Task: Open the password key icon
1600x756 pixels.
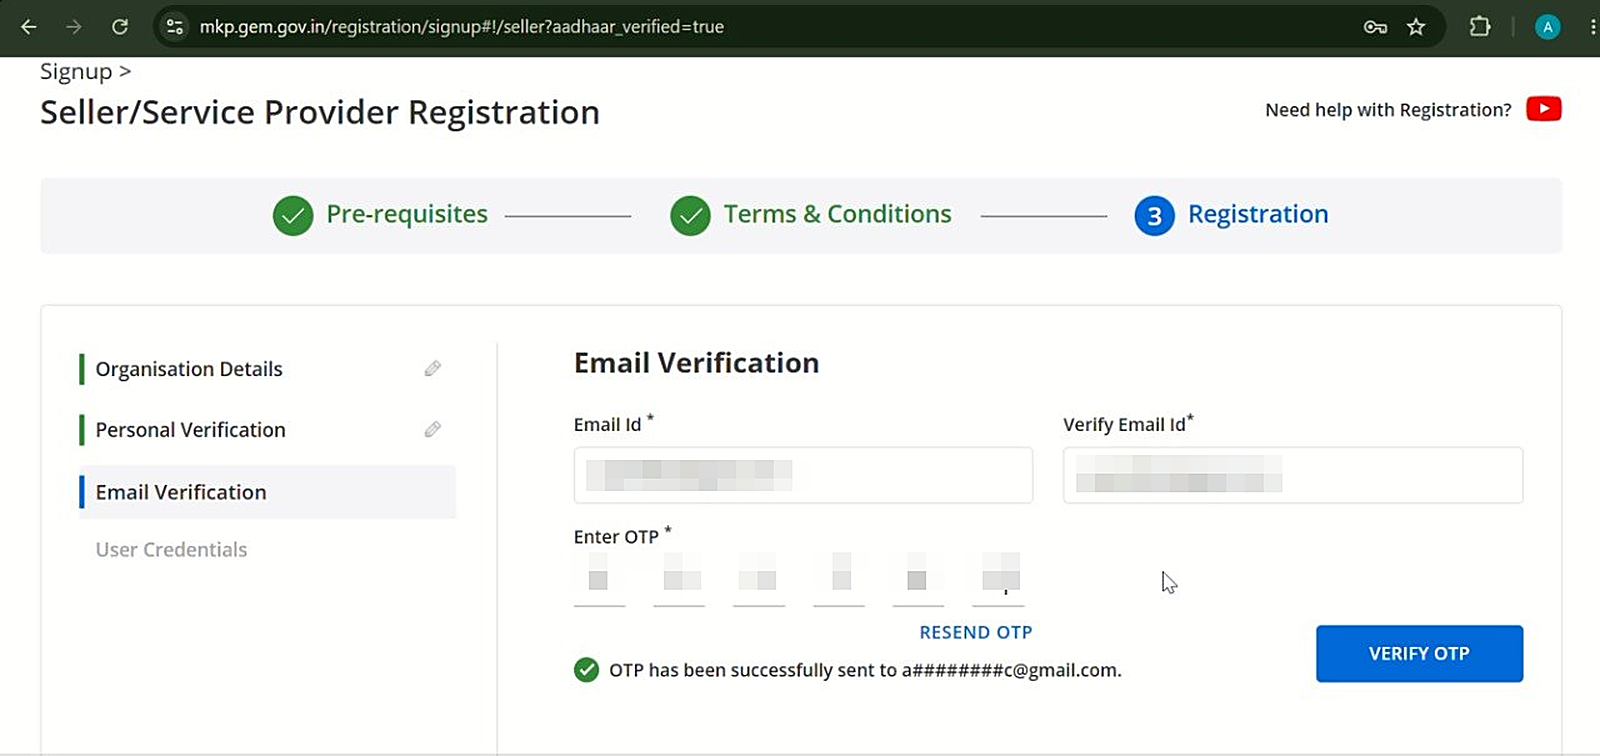Action: pos(1375,27)
